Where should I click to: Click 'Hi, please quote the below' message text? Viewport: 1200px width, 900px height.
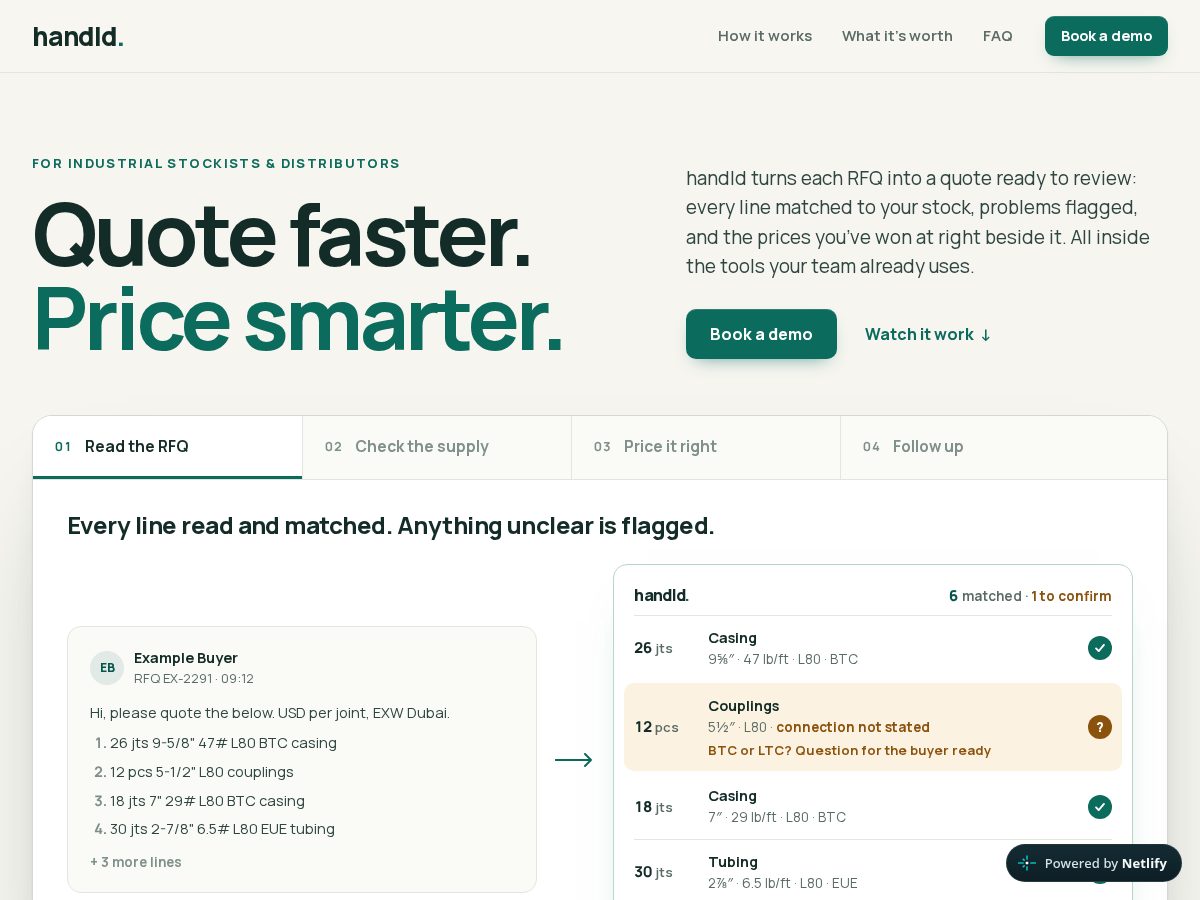click(x=270, y=713)
